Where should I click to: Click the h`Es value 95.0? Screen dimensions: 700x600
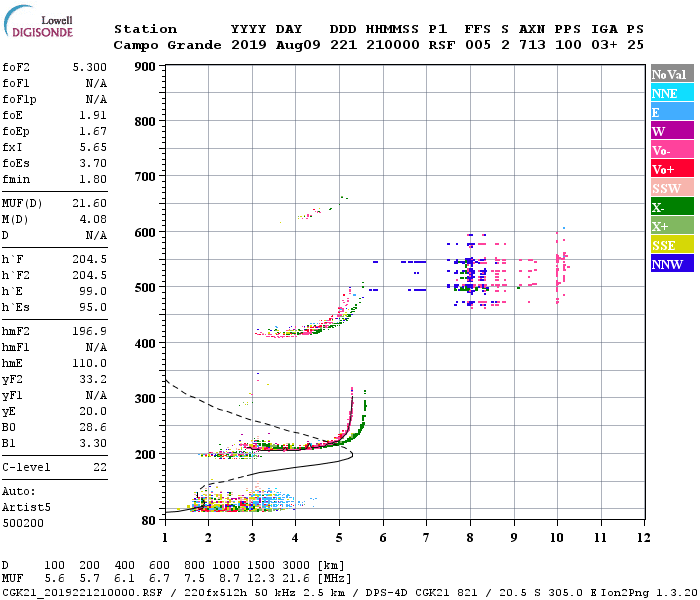93,308
